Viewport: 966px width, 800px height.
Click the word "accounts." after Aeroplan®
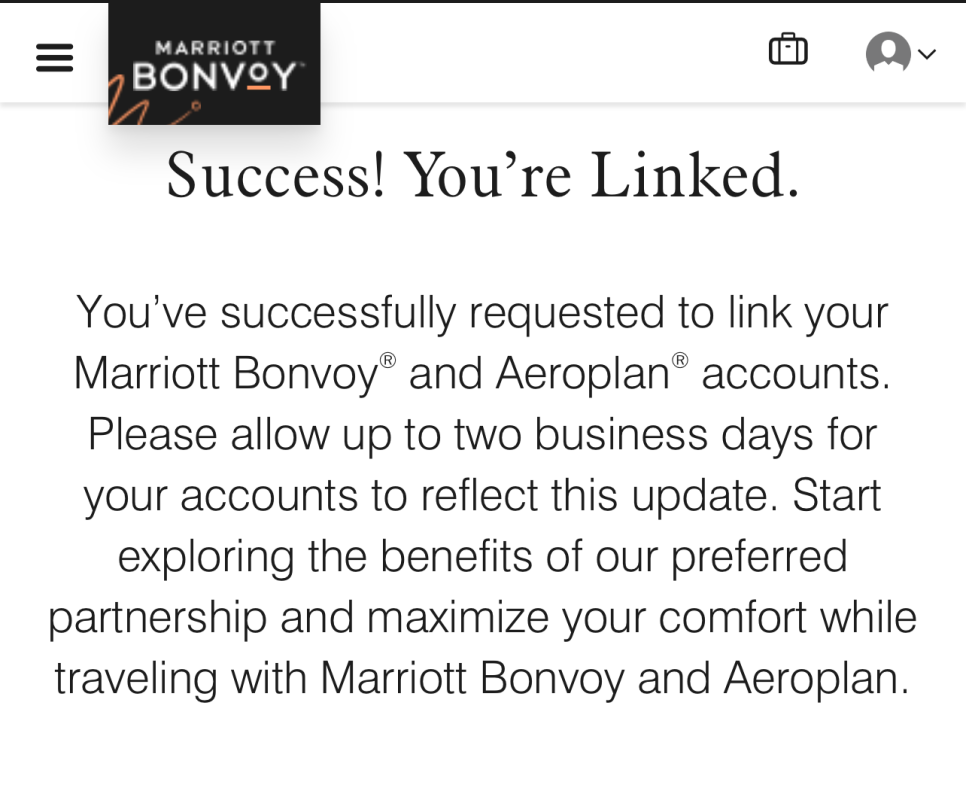click(796, 374)
